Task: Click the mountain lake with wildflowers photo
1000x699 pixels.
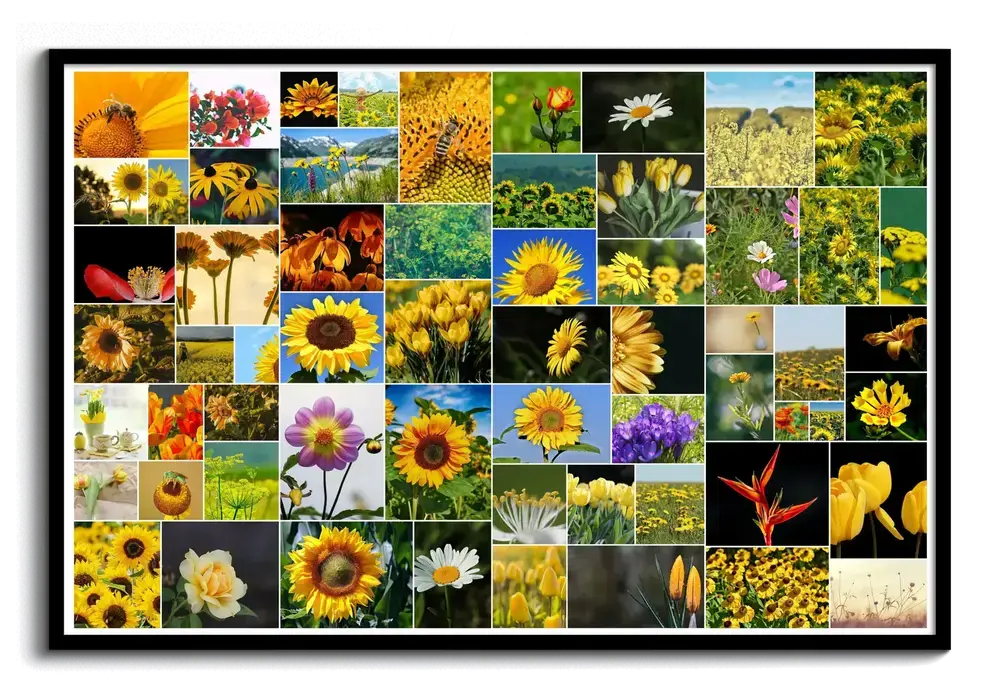Action: (339, 165)
